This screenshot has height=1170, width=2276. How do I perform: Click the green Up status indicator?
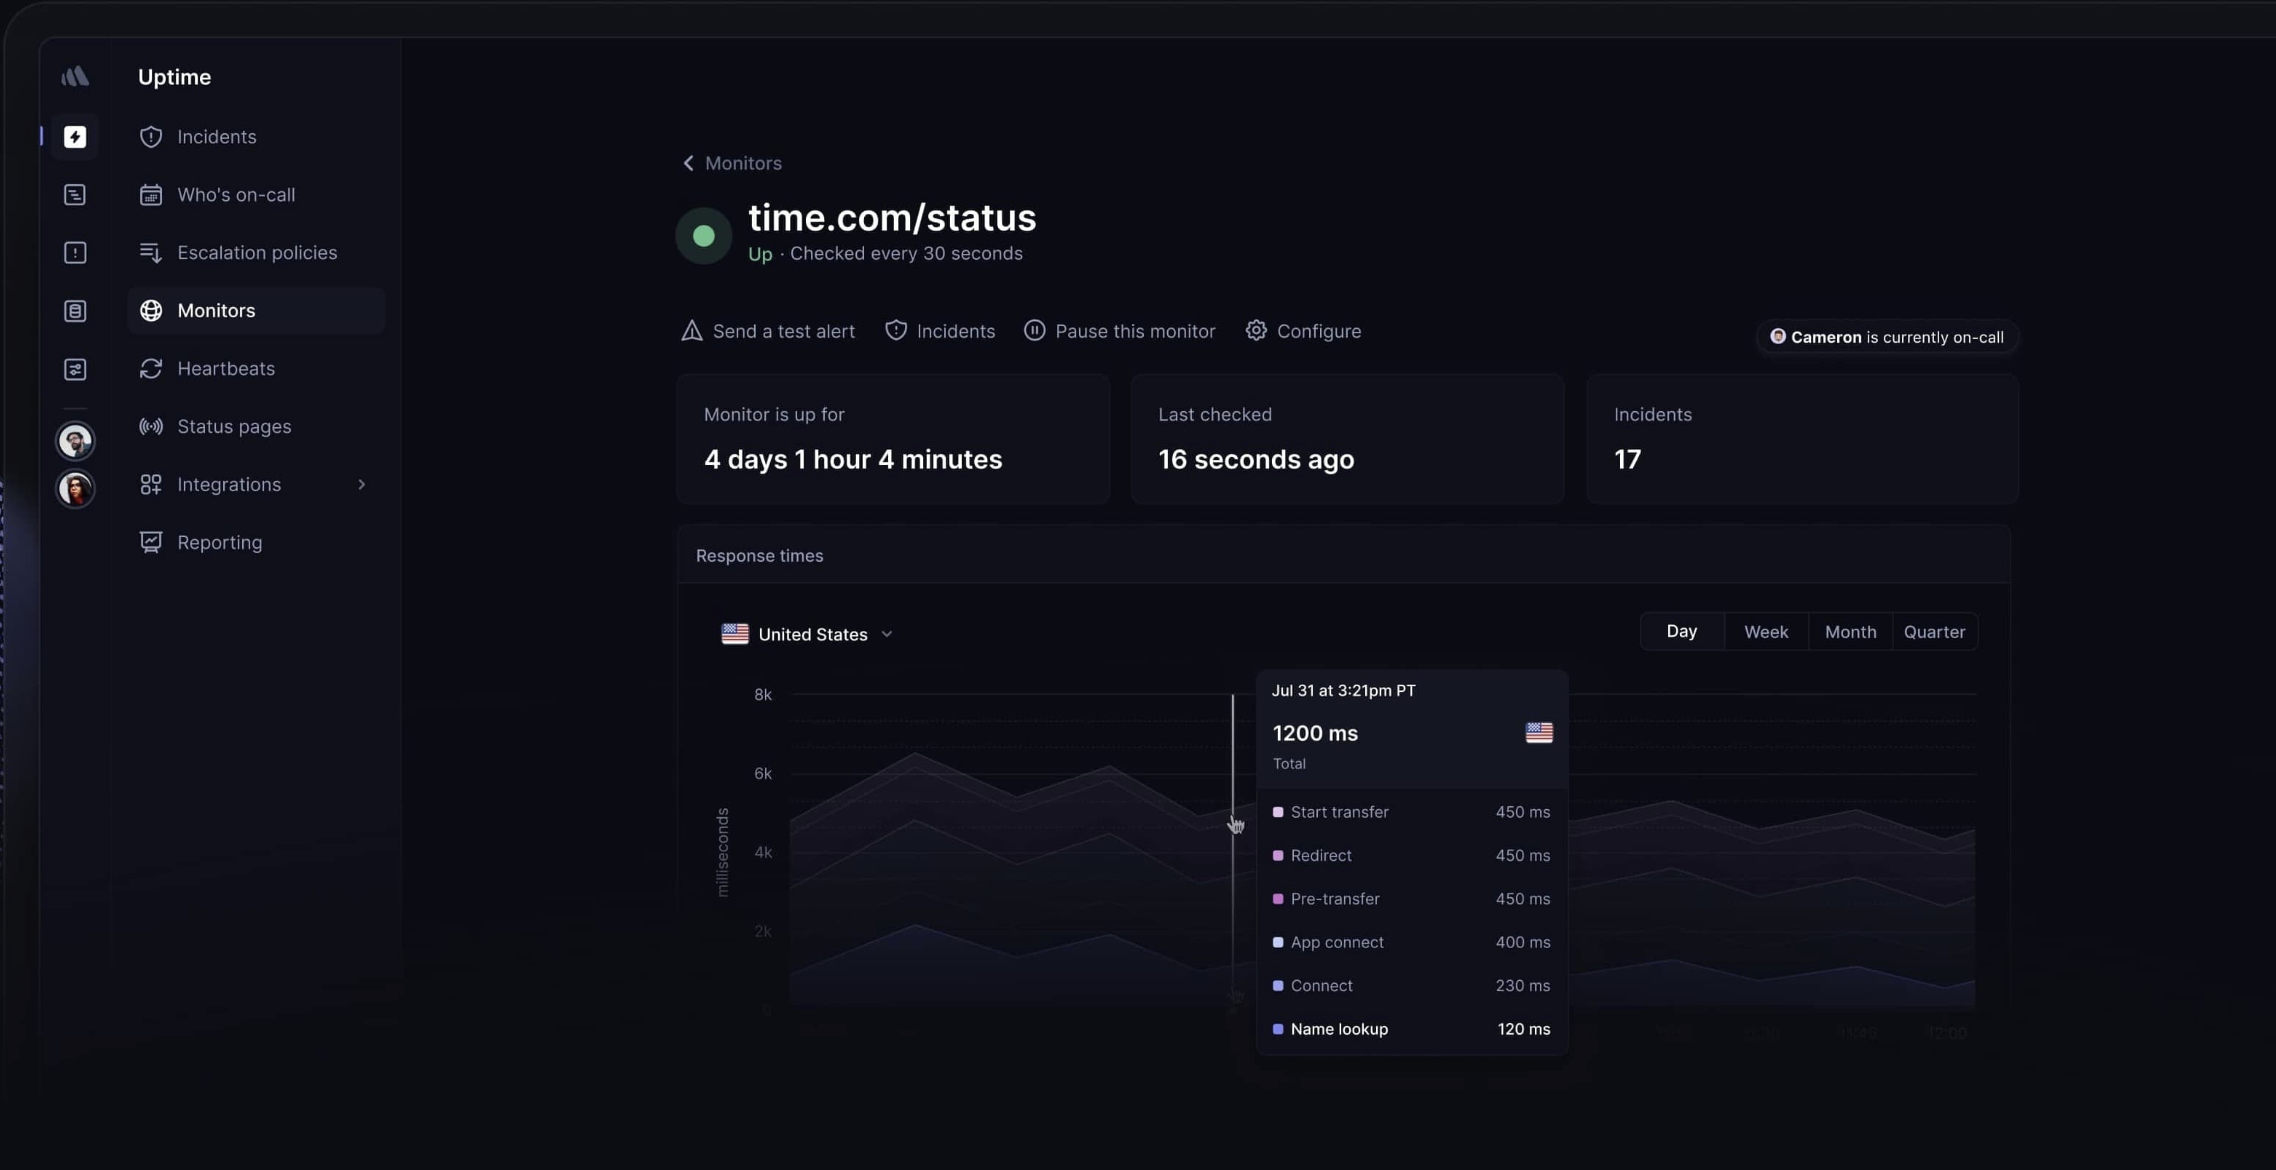(x=703, y=234)
